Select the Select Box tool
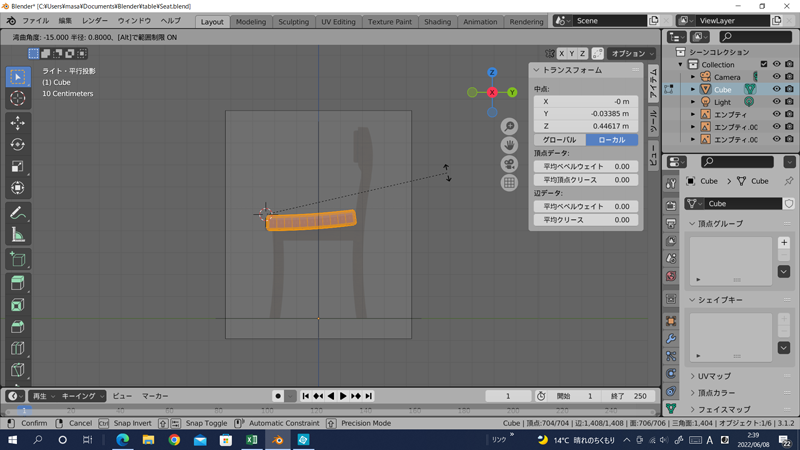 (x=18, y=77)
